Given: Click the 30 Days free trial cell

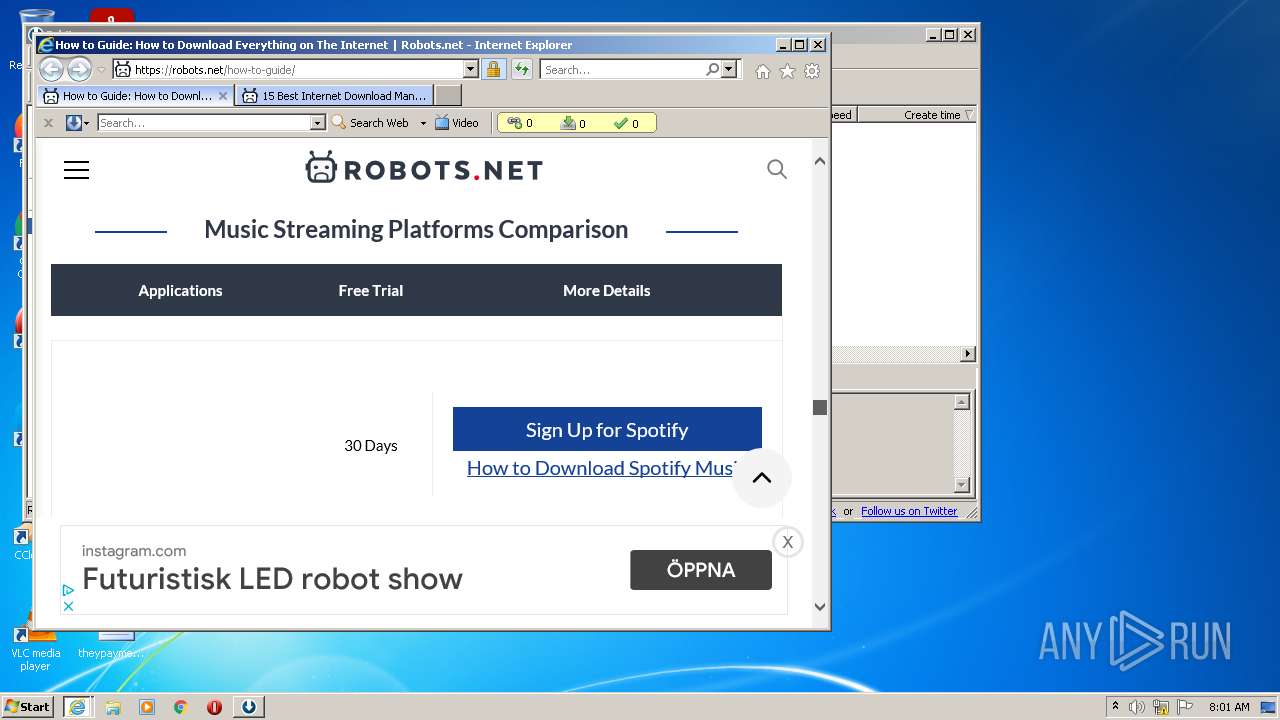Looking at the screenshot, I should [371, 445].
